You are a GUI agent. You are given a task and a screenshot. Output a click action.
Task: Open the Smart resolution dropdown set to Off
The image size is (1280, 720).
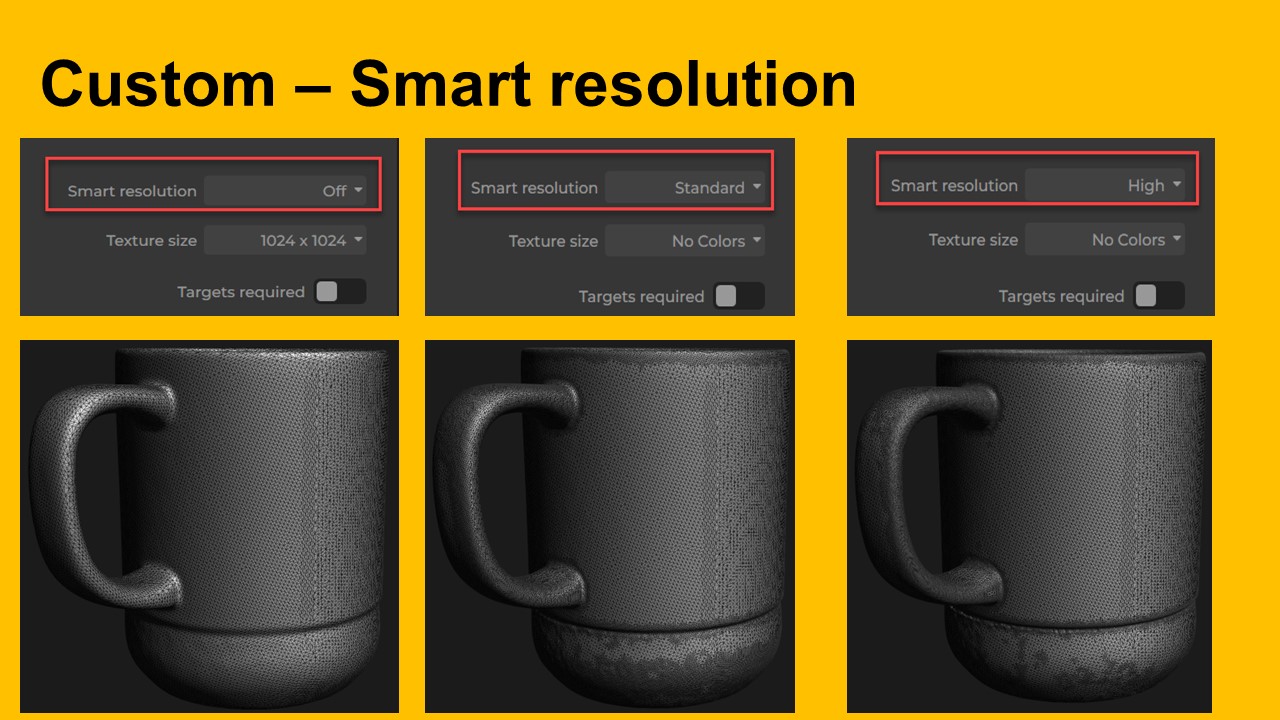point(285,190)
